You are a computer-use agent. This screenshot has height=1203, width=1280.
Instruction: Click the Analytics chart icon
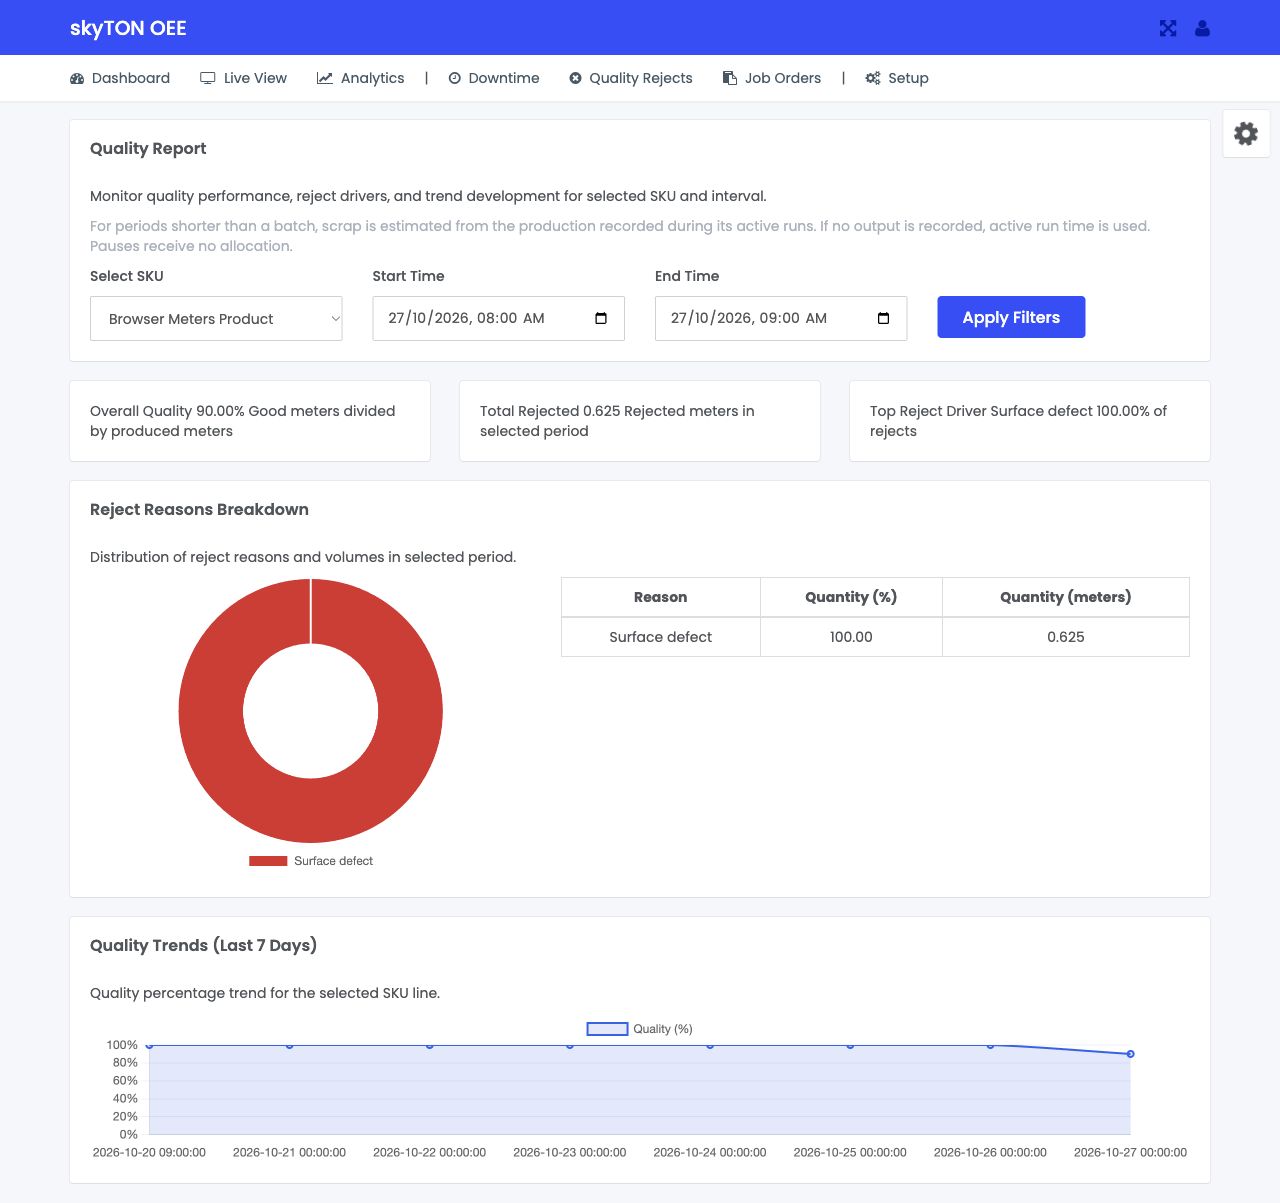click(325, 78)
